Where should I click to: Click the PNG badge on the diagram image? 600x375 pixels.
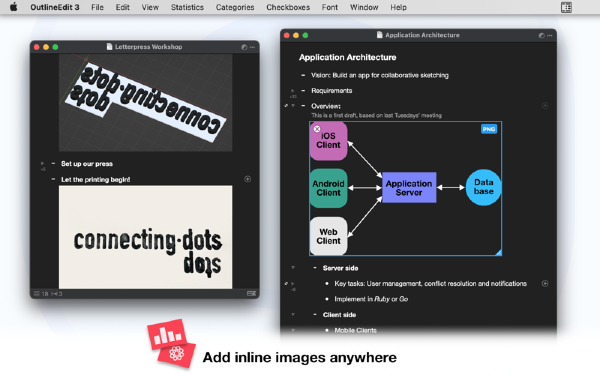489,129
